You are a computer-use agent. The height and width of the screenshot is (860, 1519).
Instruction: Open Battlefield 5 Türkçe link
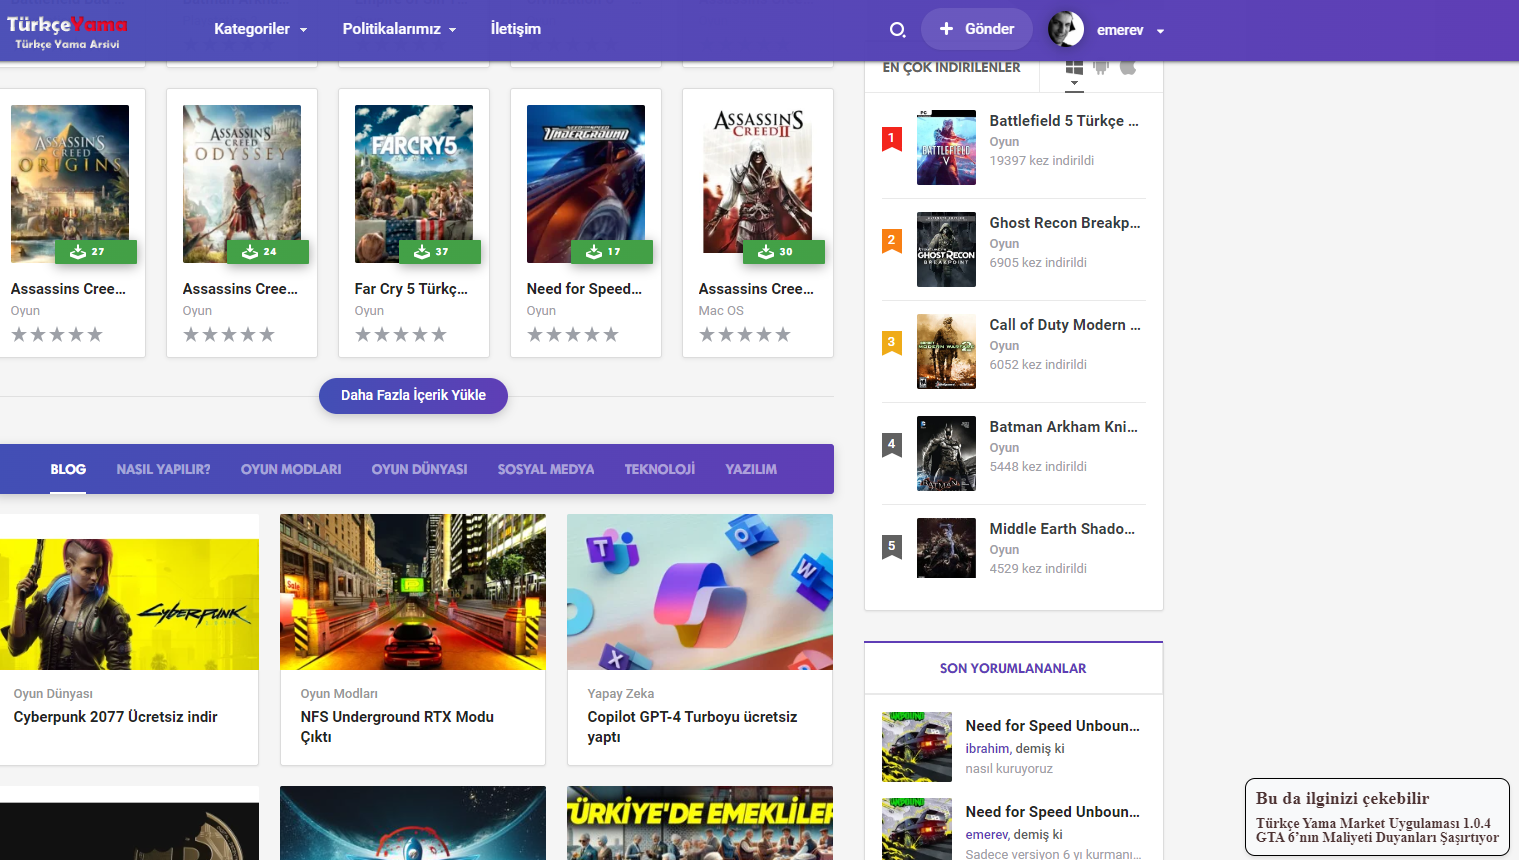1064,121
